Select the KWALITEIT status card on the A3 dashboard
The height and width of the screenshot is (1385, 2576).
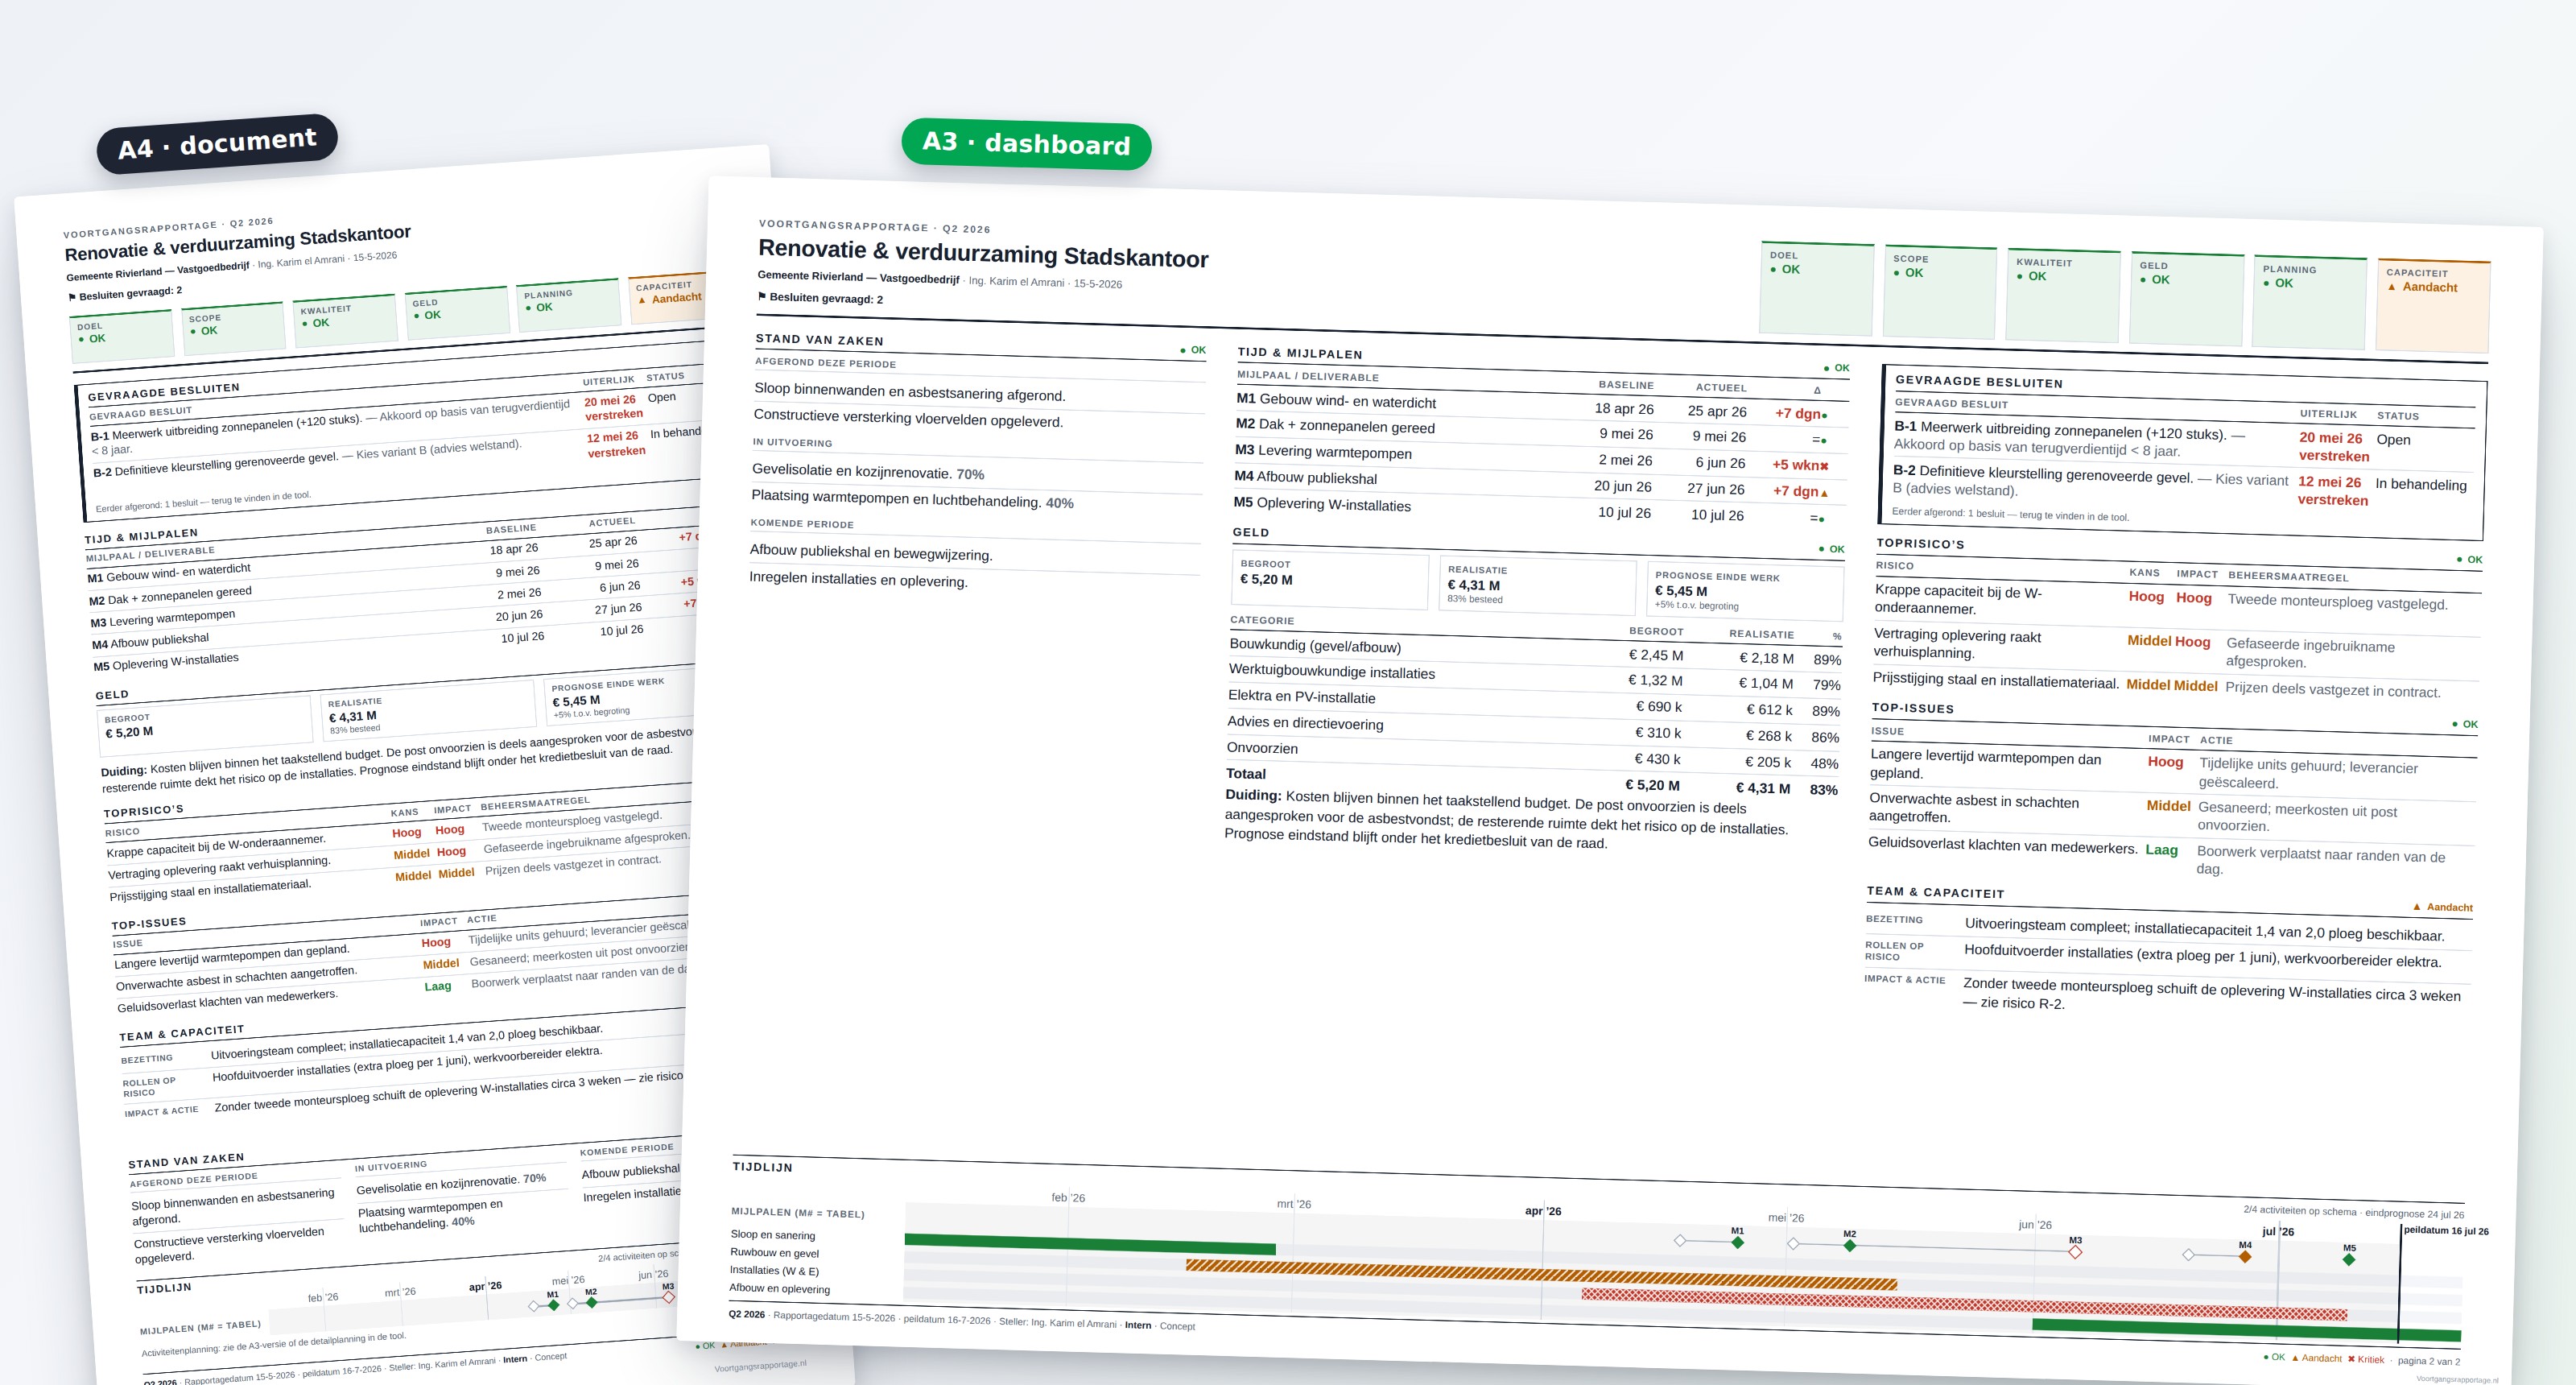pos(2062,296)
